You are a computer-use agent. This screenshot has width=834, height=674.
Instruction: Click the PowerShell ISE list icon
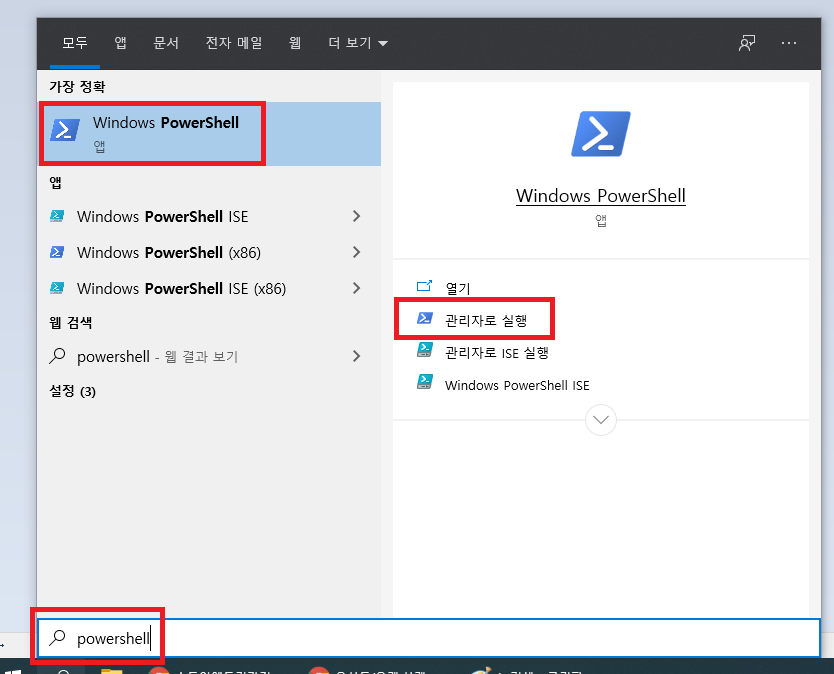click(57, 215)
